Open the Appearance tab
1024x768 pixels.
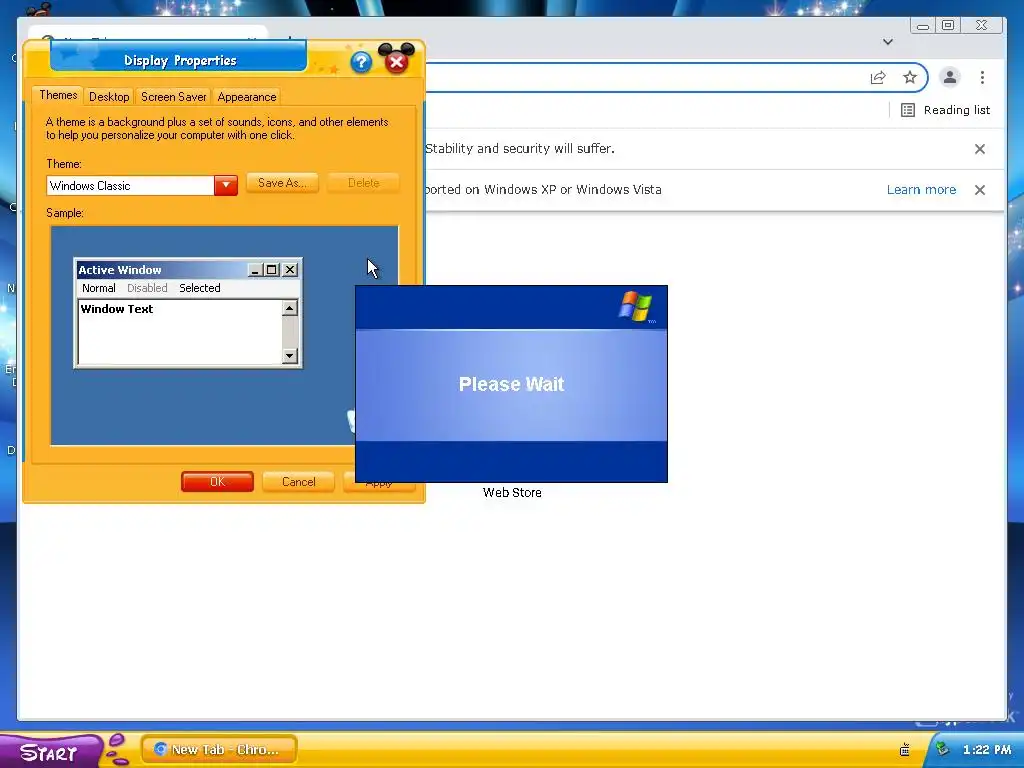point(247,97)
